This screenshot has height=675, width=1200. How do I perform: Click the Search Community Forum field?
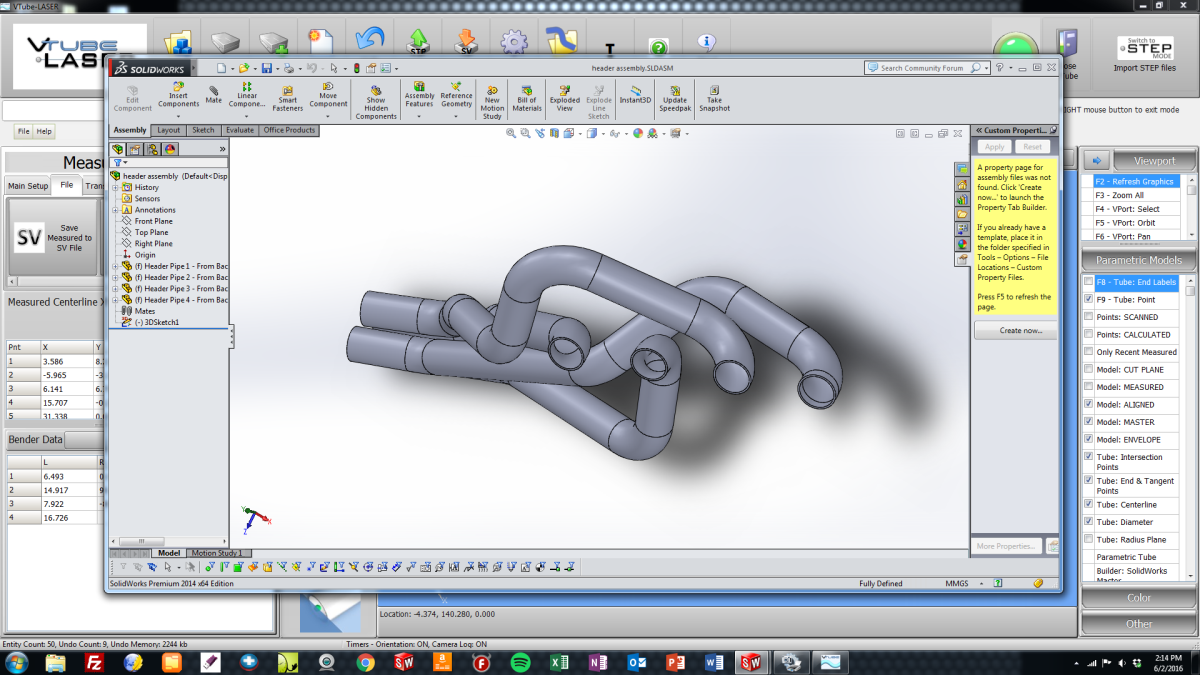(x=922, y=68)
